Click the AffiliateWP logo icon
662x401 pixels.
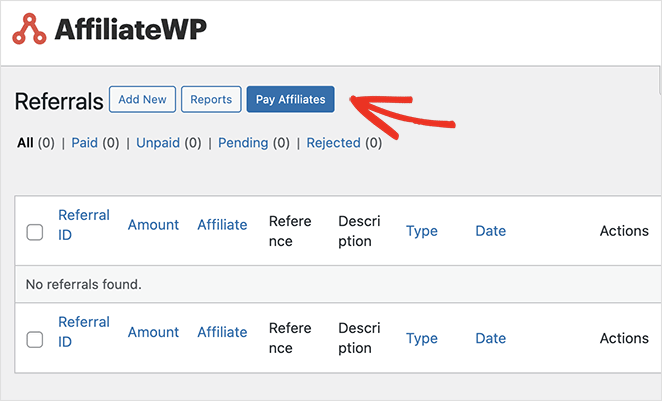pos(29,28)
